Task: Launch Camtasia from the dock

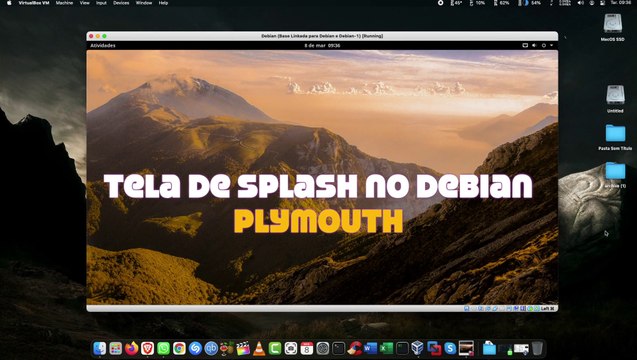Action: tap(275, 348)
